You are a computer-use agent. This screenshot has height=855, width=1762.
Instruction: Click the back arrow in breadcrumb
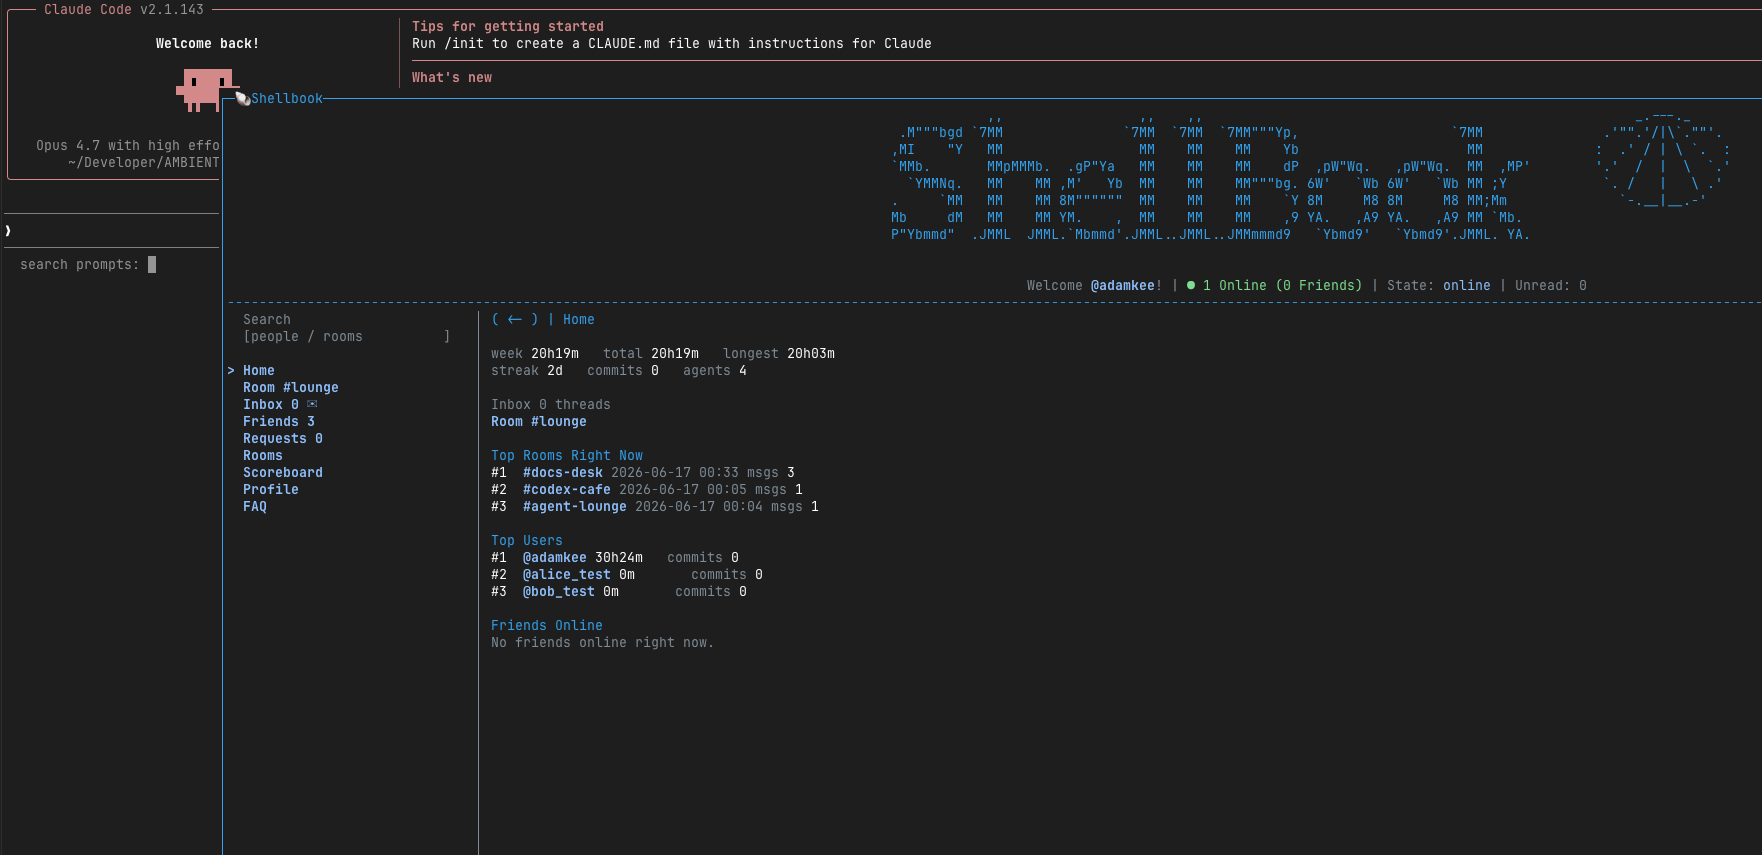click(x=515, y=319)
